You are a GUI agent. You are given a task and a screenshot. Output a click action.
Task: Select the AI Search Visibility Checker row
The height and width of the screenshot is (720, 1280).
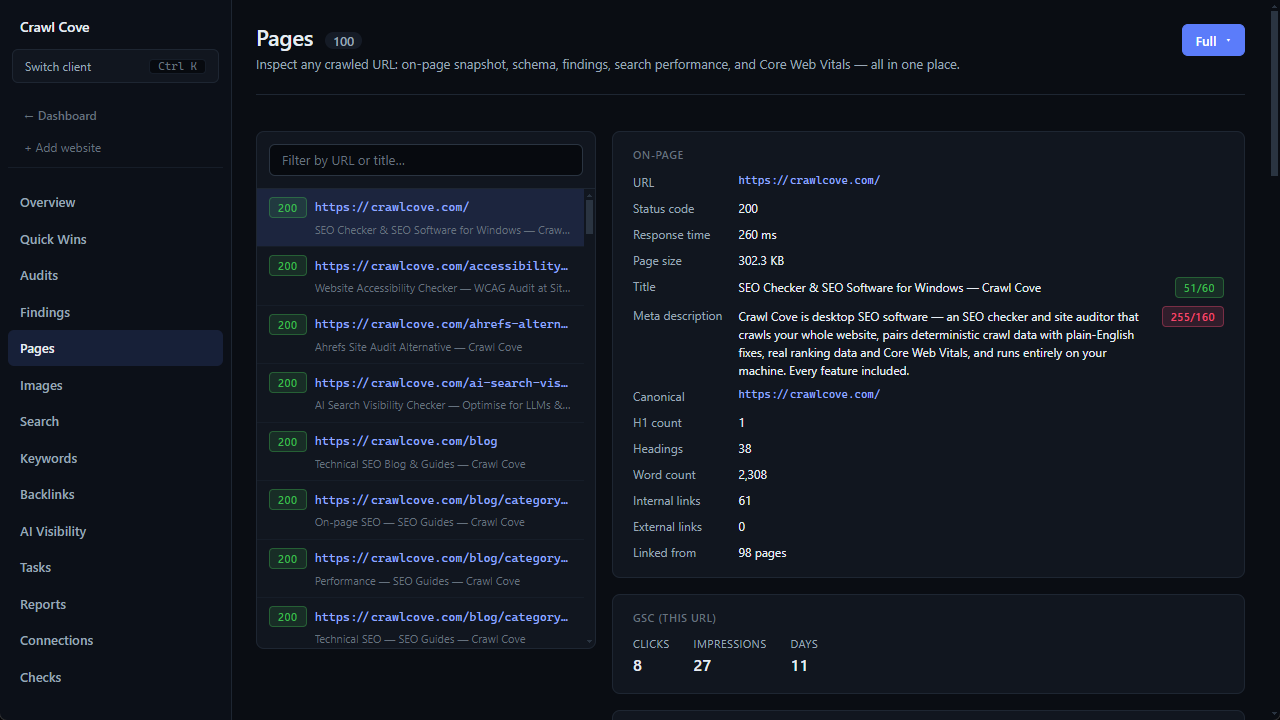[x=420, y=393]
